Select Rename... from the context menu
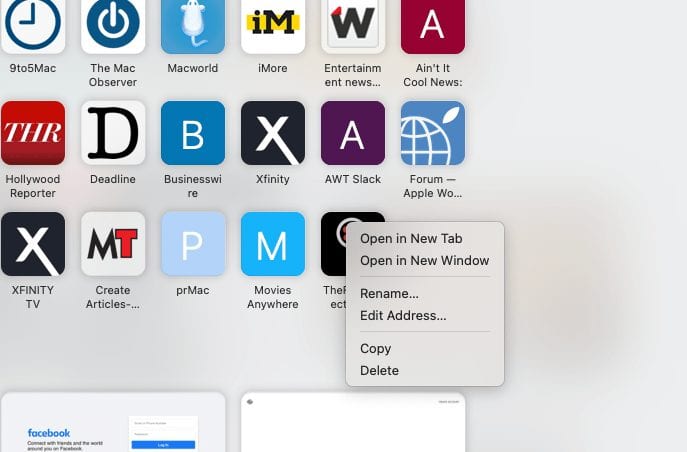Screen dimensions: 687x452 click(x=389, y=294)
